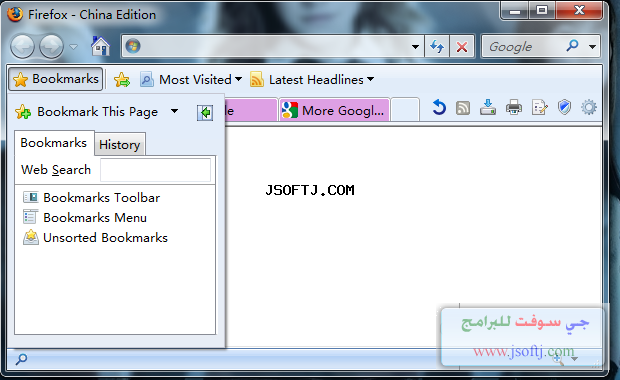Click Bookmark This Page button
620x380 pixels.
[x=87, y=112]
